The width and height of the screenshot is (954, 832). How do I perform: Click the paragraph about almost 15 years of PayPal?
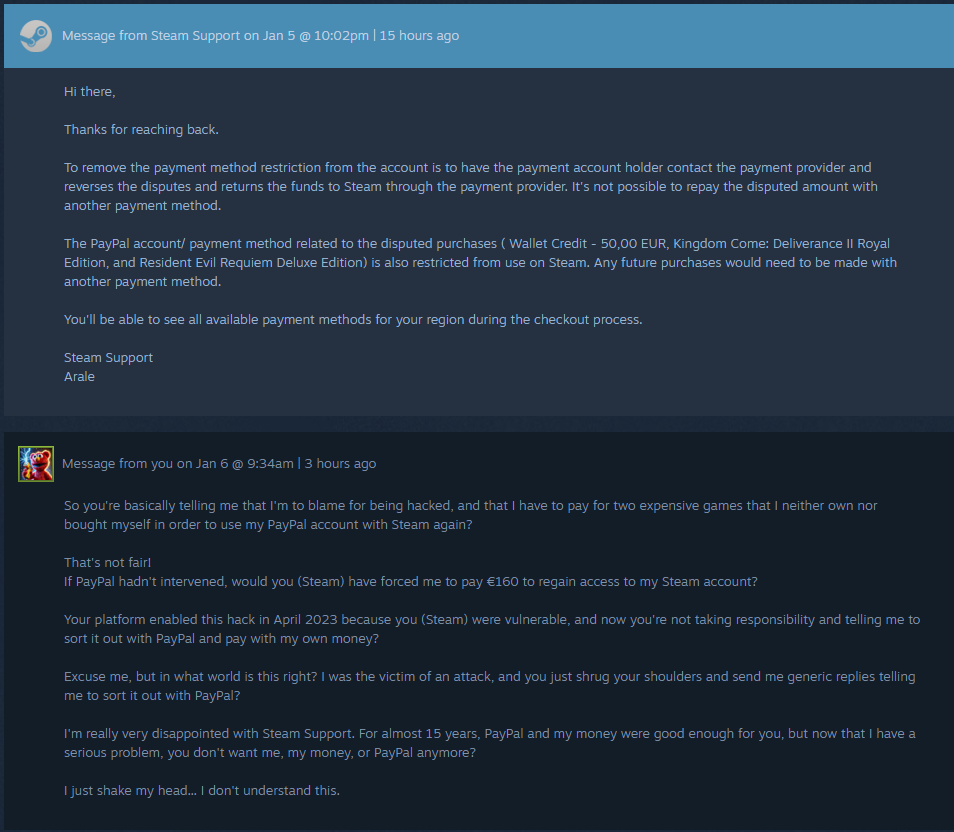pos(490,743)
